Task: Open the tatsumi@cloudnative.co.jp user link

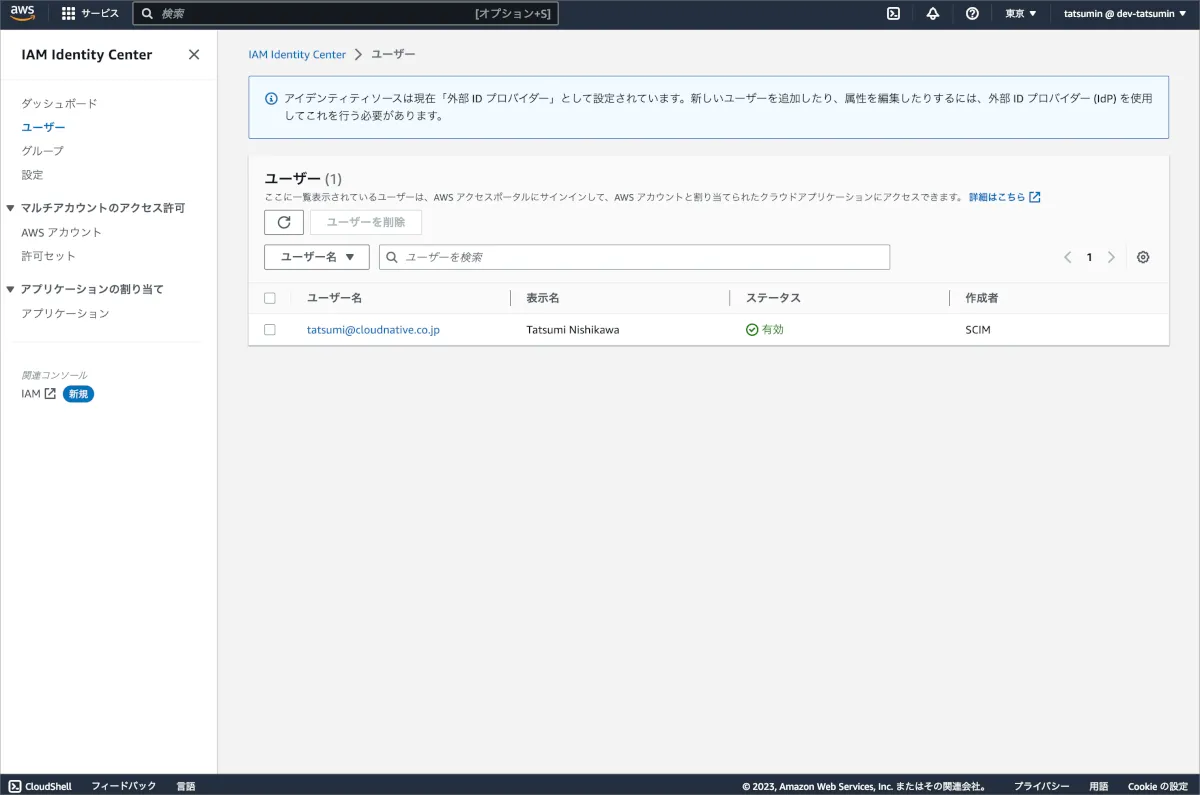Action: point(373,330)
